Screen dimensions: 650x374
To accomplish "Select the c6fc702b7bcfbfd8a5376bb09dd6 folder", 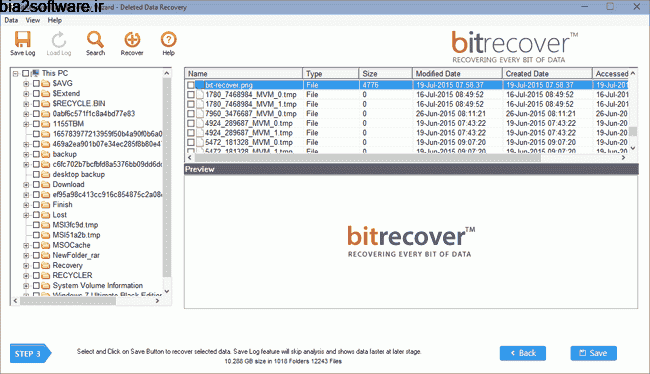I will [107, 164].
